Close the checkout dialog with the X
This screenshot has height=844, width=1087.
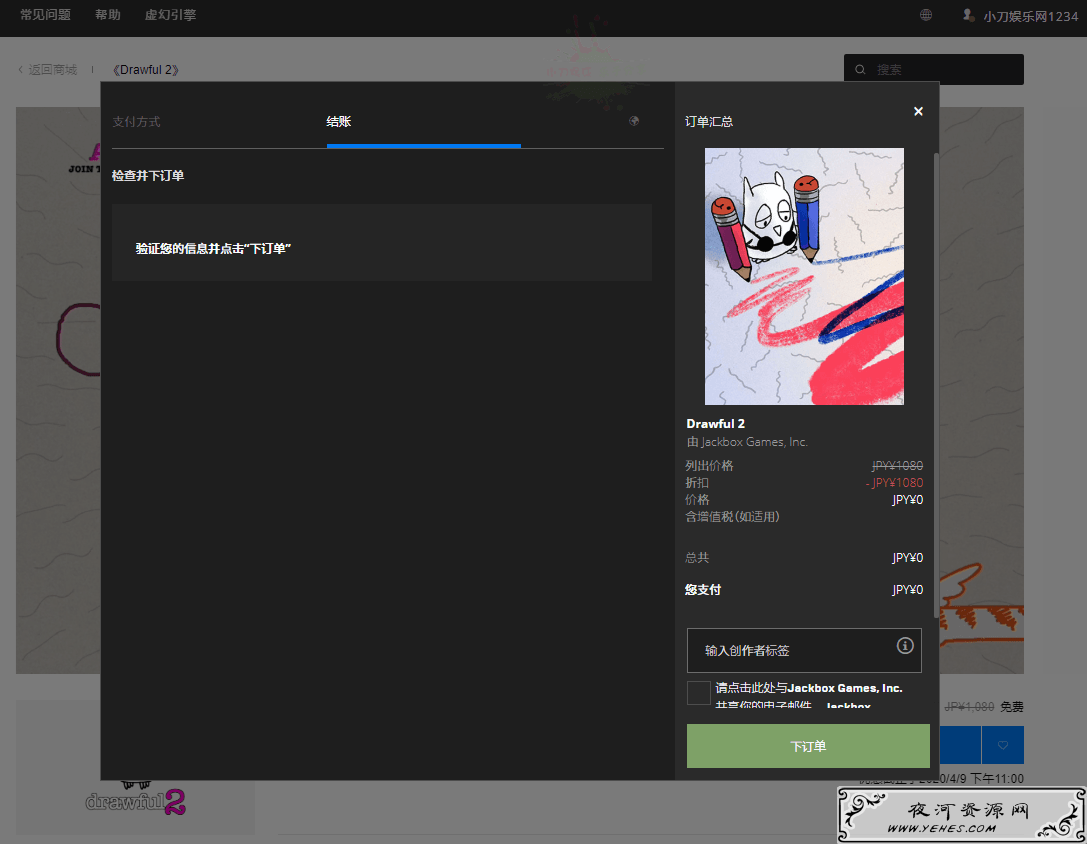(918, 111)
